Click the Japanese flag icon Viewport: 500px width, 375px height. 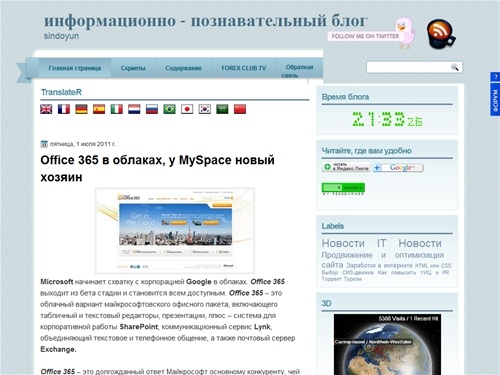(187, 109)
